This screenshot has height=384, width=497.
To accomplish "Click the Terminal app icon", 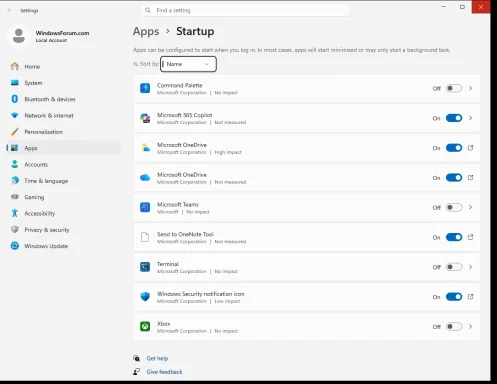I will [x=145, y=267].
